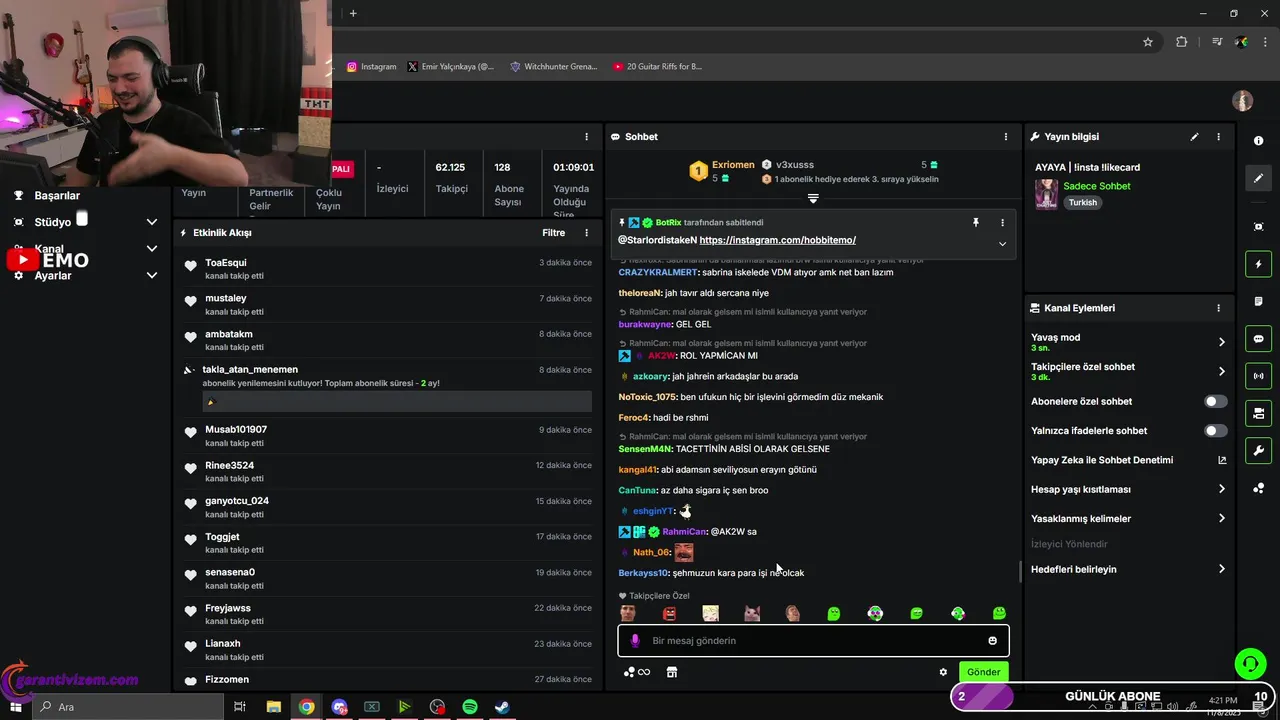Toggle the broadcast signal sidebar icon
Viewport: 1280px width, 720px height.
(x=1259, y=376)
